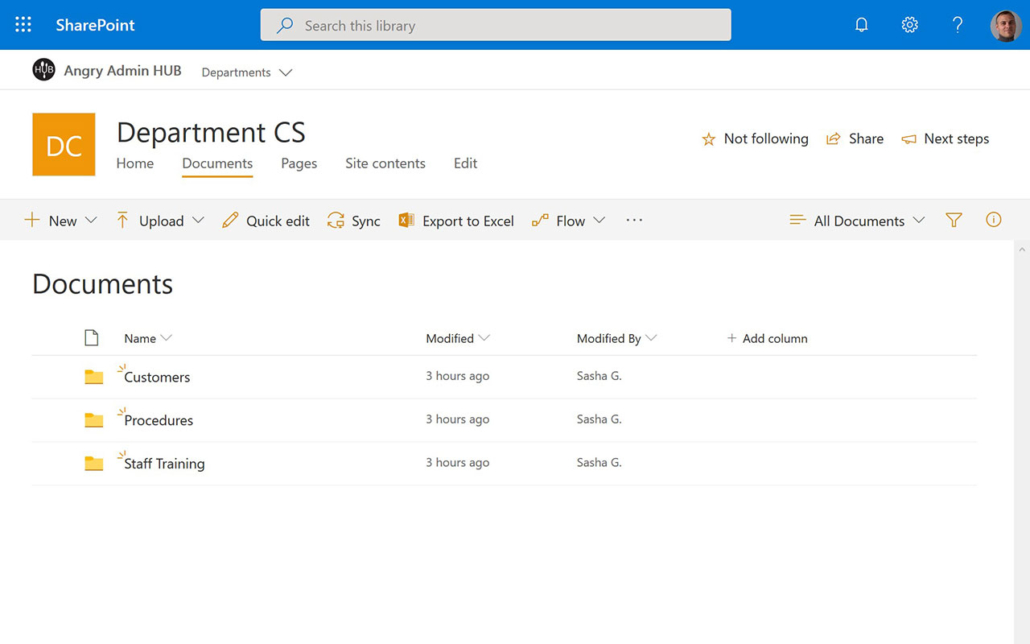Click 3 hours ago in Staff Training row
Image resolution: width=1030 pixels, height=644 pixels.
point(457,463)
